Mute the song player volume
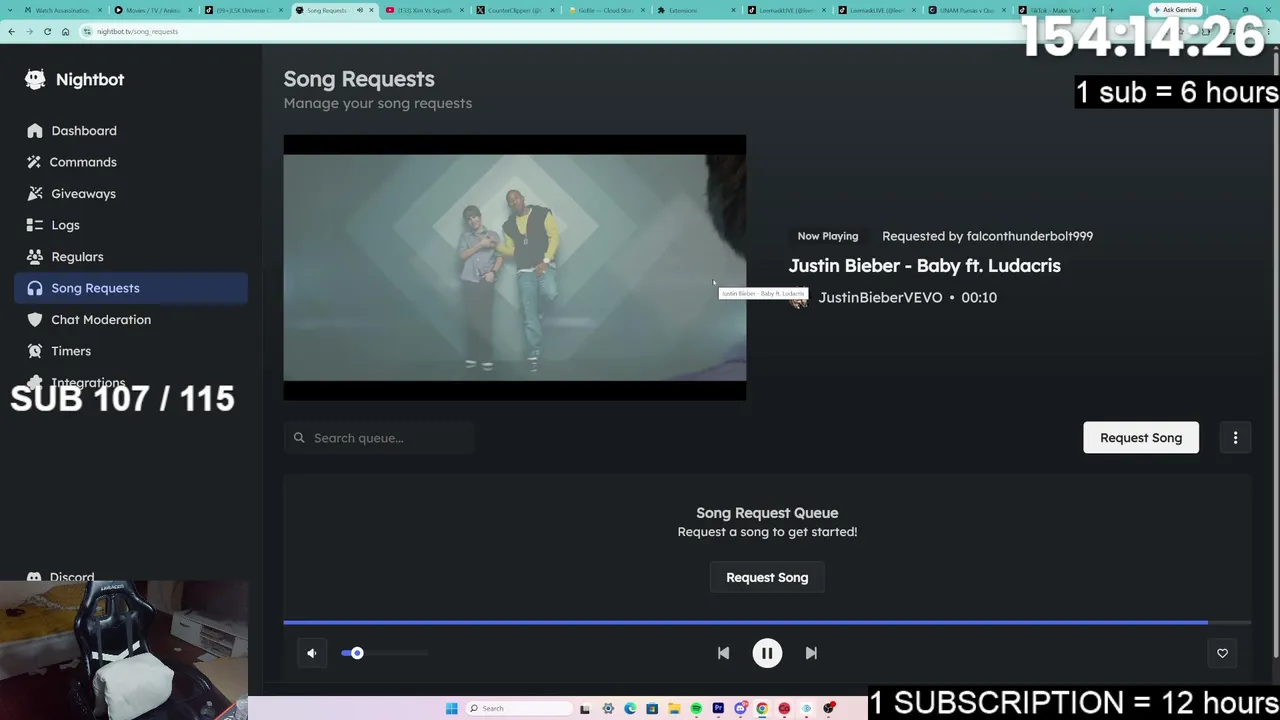The height and width of the screenshot is (720, 1280). click(312, 653)
